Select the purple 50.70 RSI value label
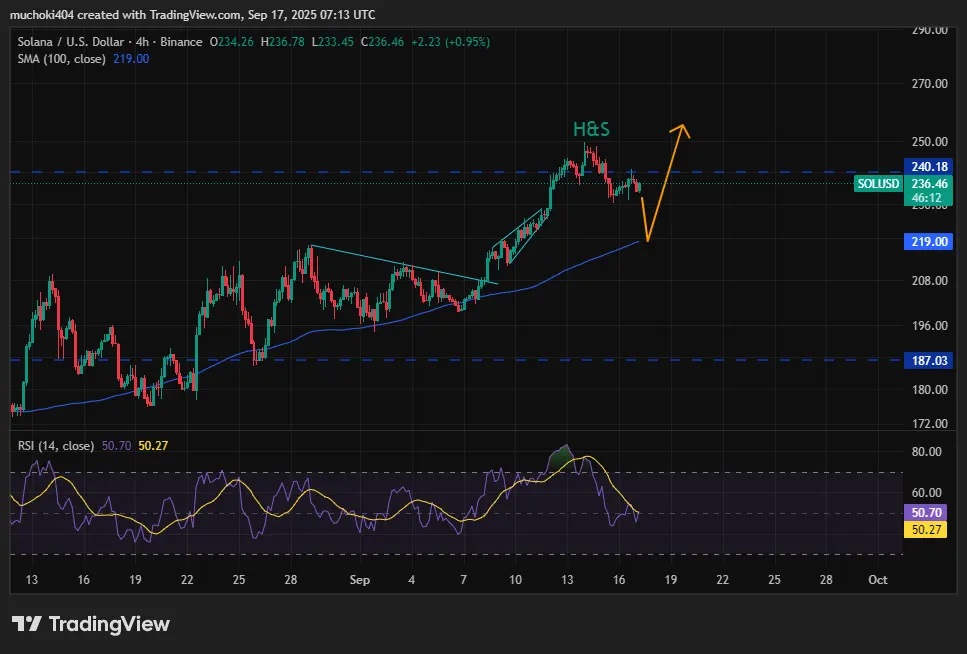967x654 pixels. [929, 512]
